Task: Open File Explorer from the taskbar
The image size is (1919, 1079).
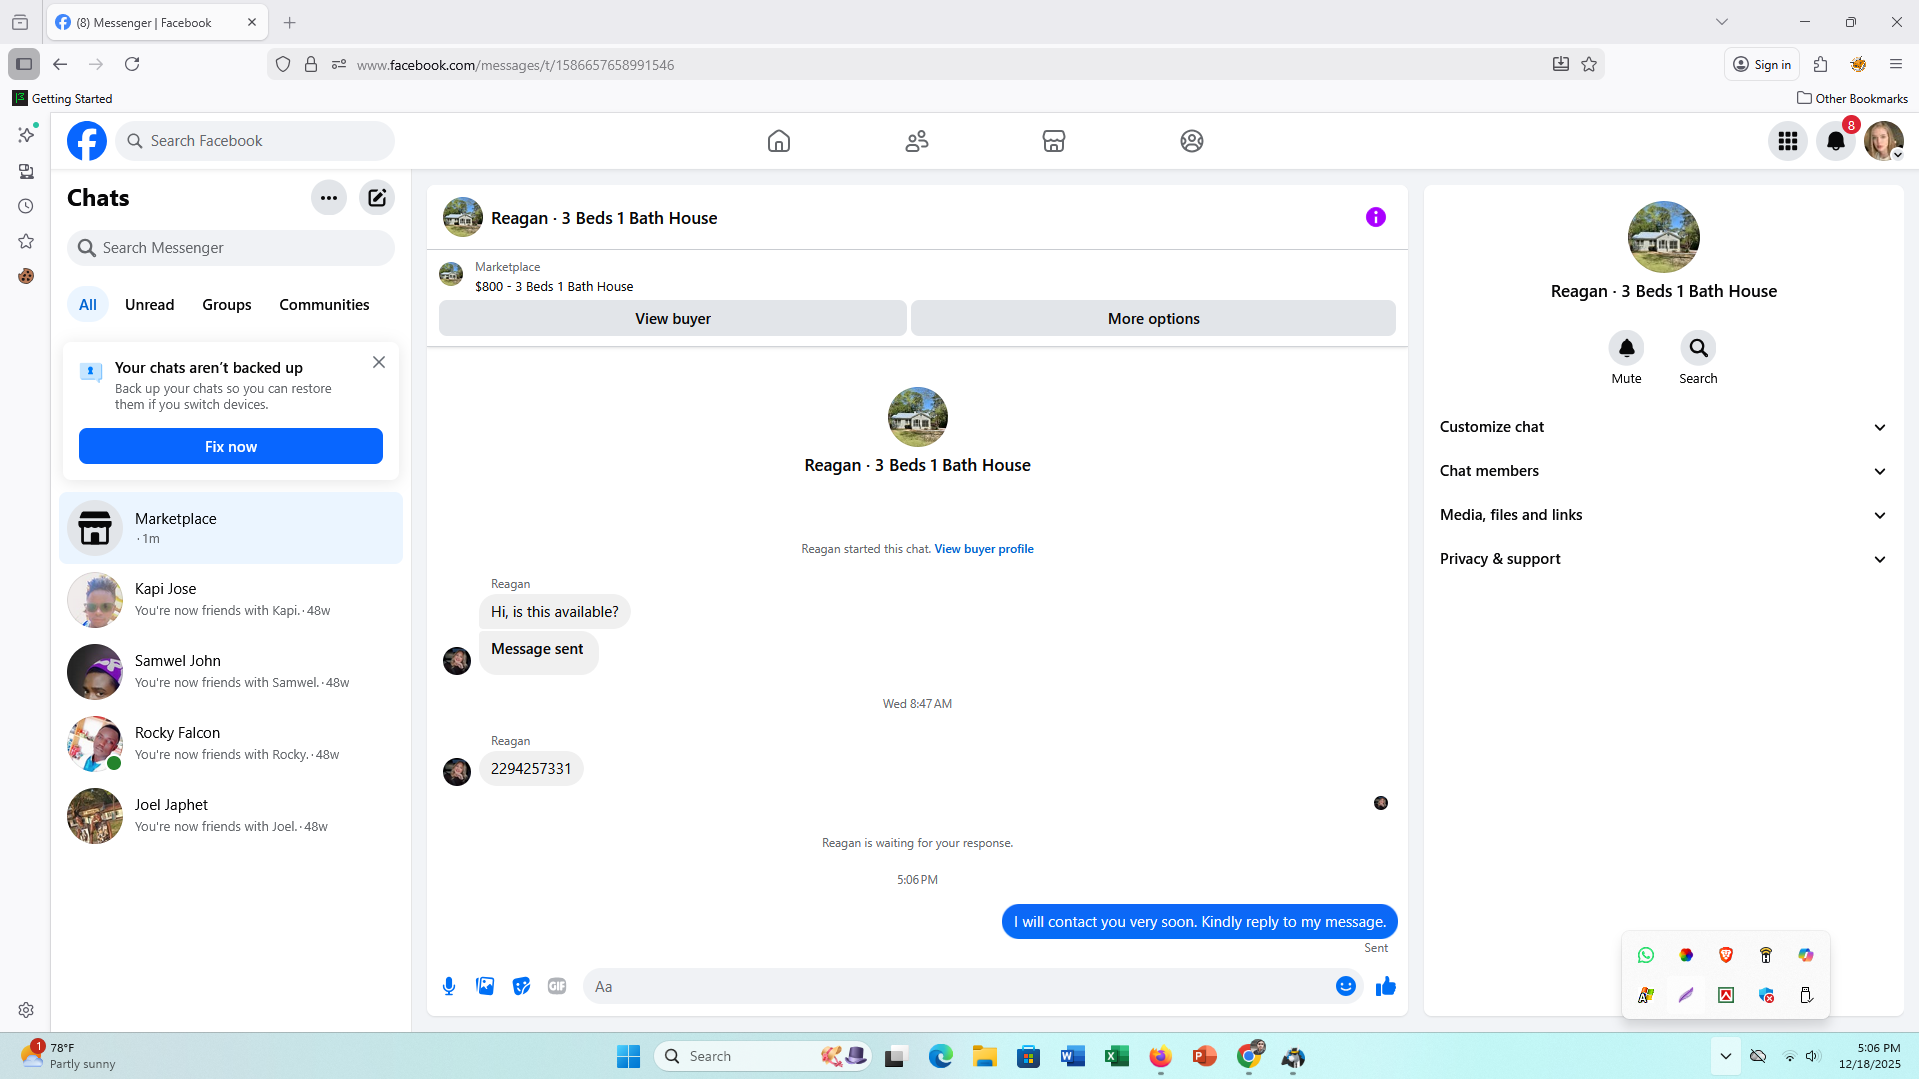Action: [985, 1056]
